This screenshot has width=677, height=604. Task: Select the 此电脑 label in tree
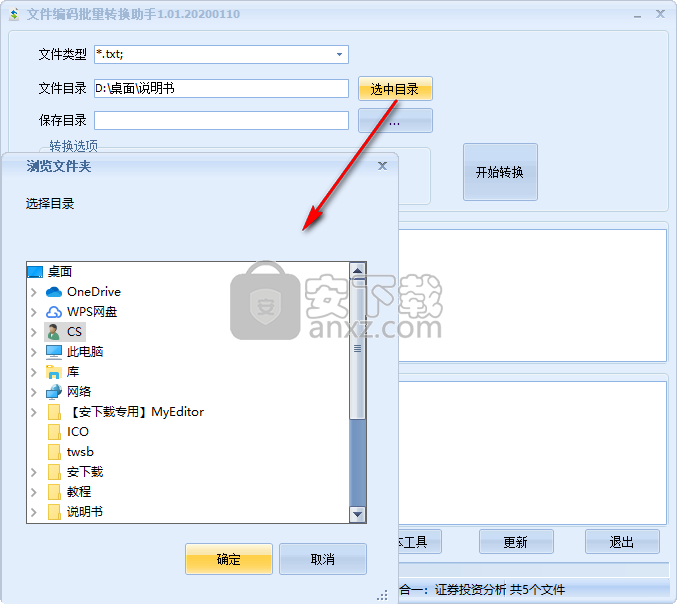[x=85, y=352]
